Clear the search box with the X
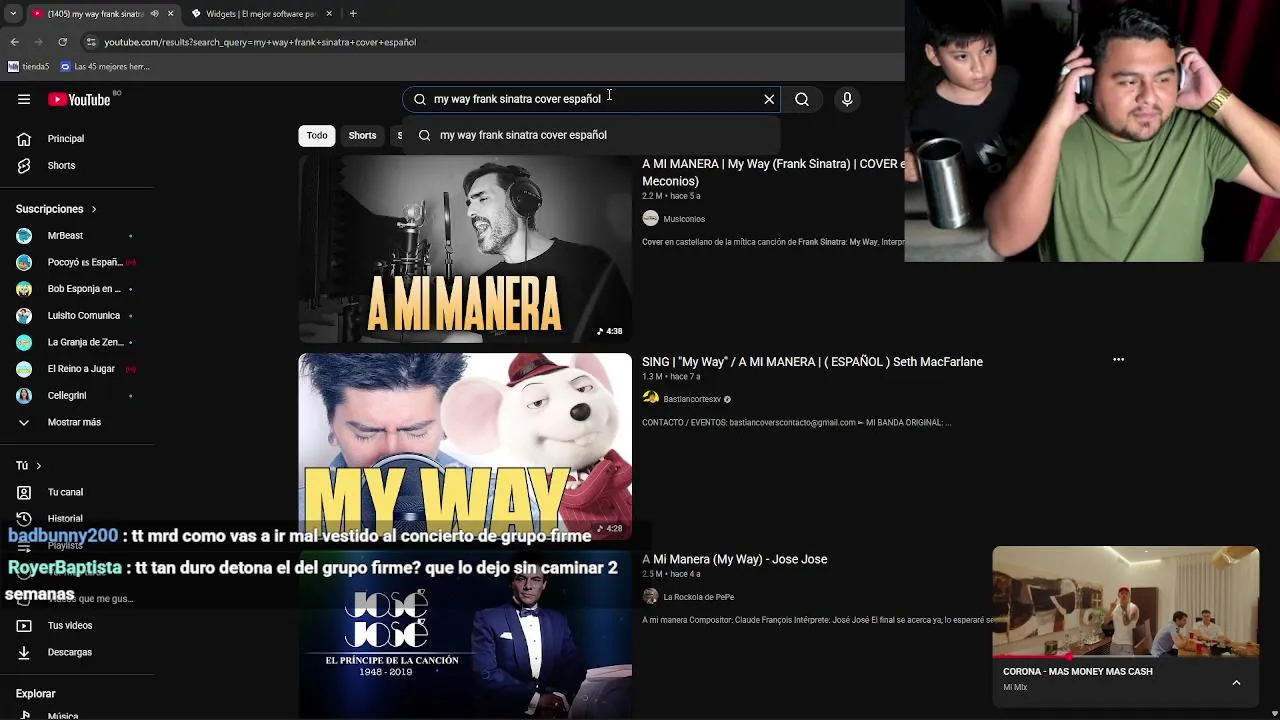The image size is (1280, 720). [x=769, y=99]
